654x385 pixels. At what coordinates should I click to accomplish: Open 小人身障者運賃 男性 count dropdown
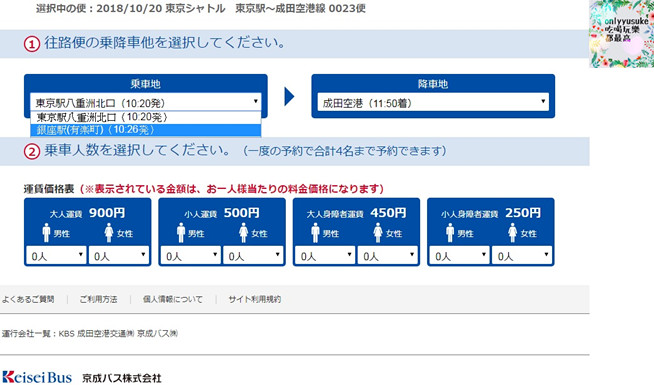459,255
